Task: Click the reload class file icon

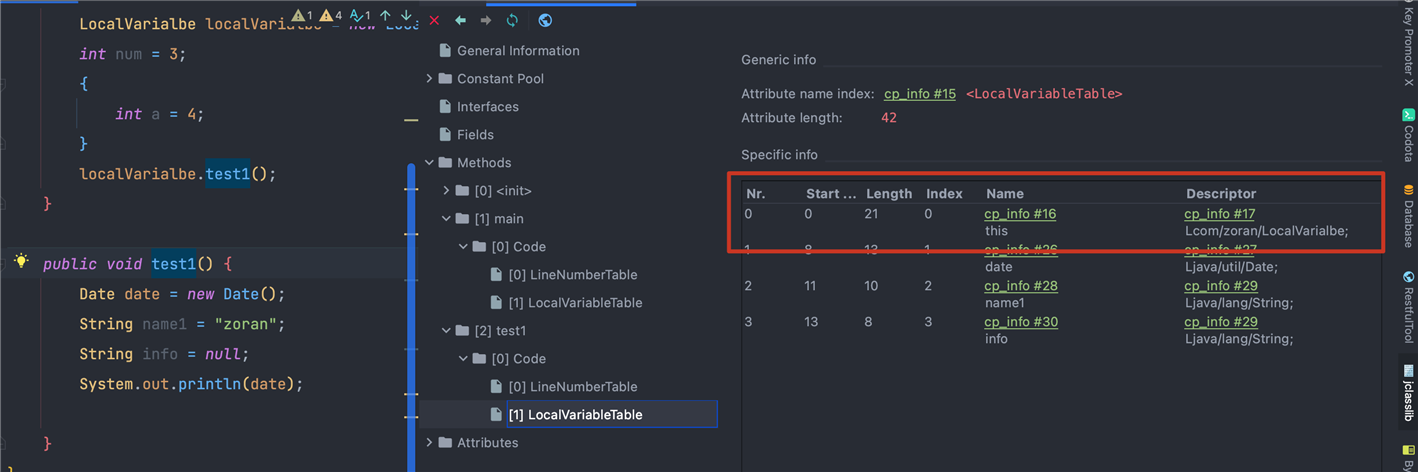Action: 512,20
